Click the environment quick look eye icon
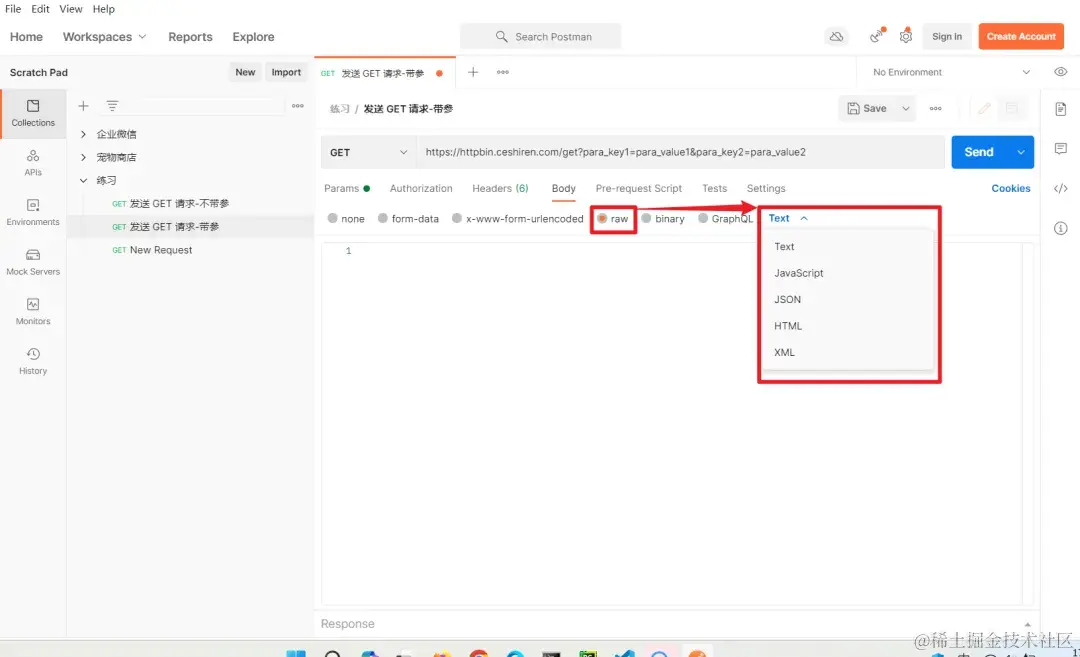 (x=1060, y=72)
